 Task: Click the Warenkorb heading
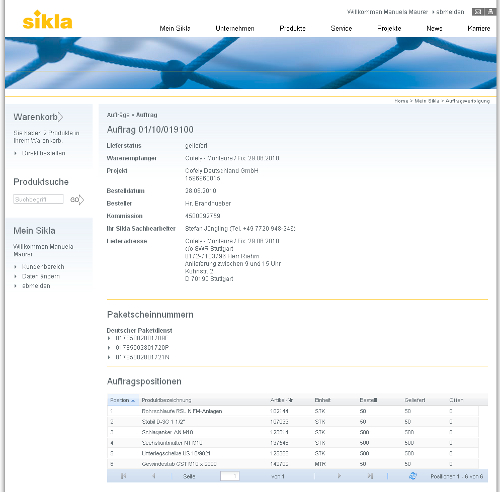click(35, 117)
